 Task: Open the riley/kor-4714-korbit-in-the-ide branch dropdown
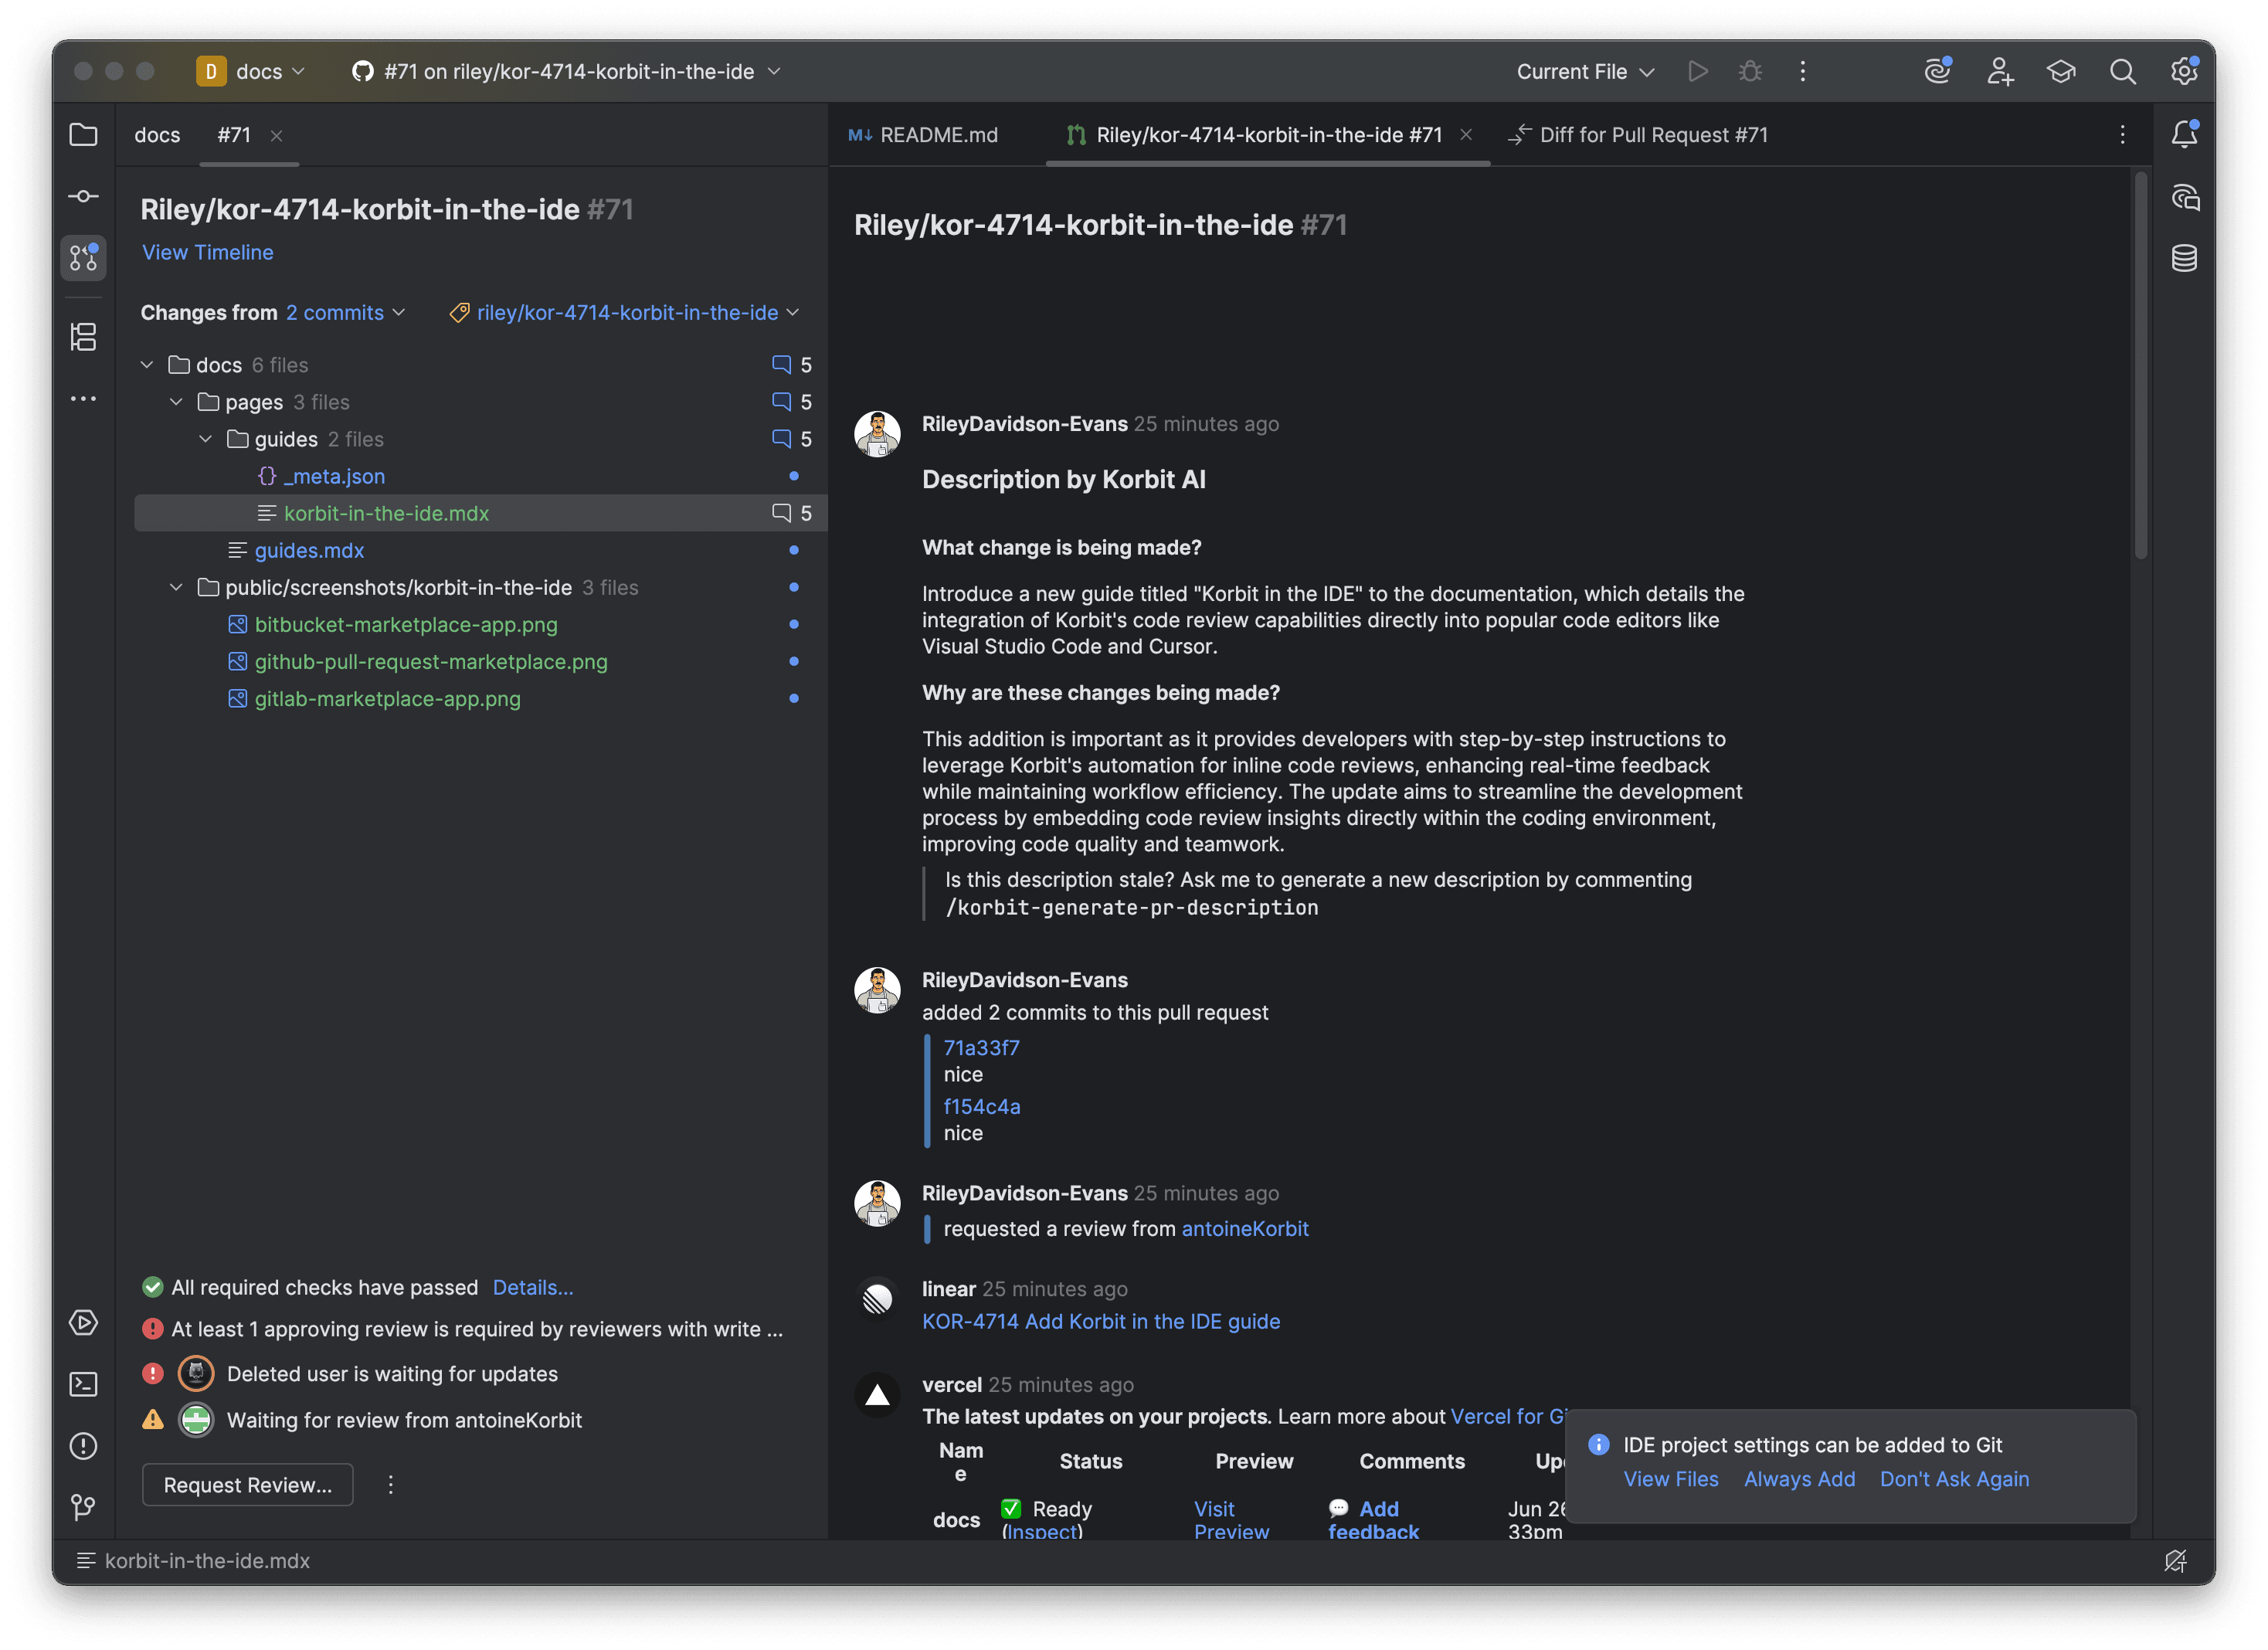(x=625, y=312)
